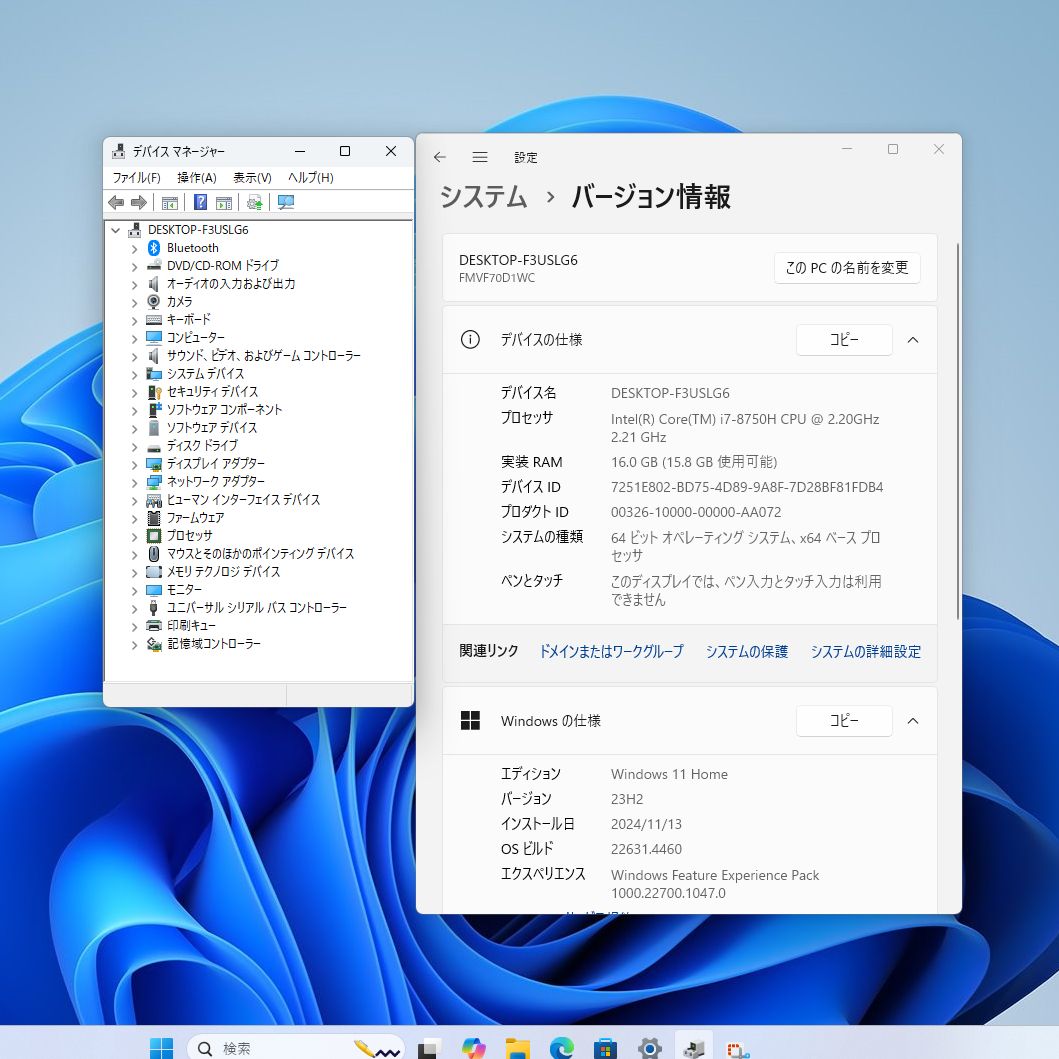Expand the DVD/CD-ROM ドライブ node

point(134,266)
